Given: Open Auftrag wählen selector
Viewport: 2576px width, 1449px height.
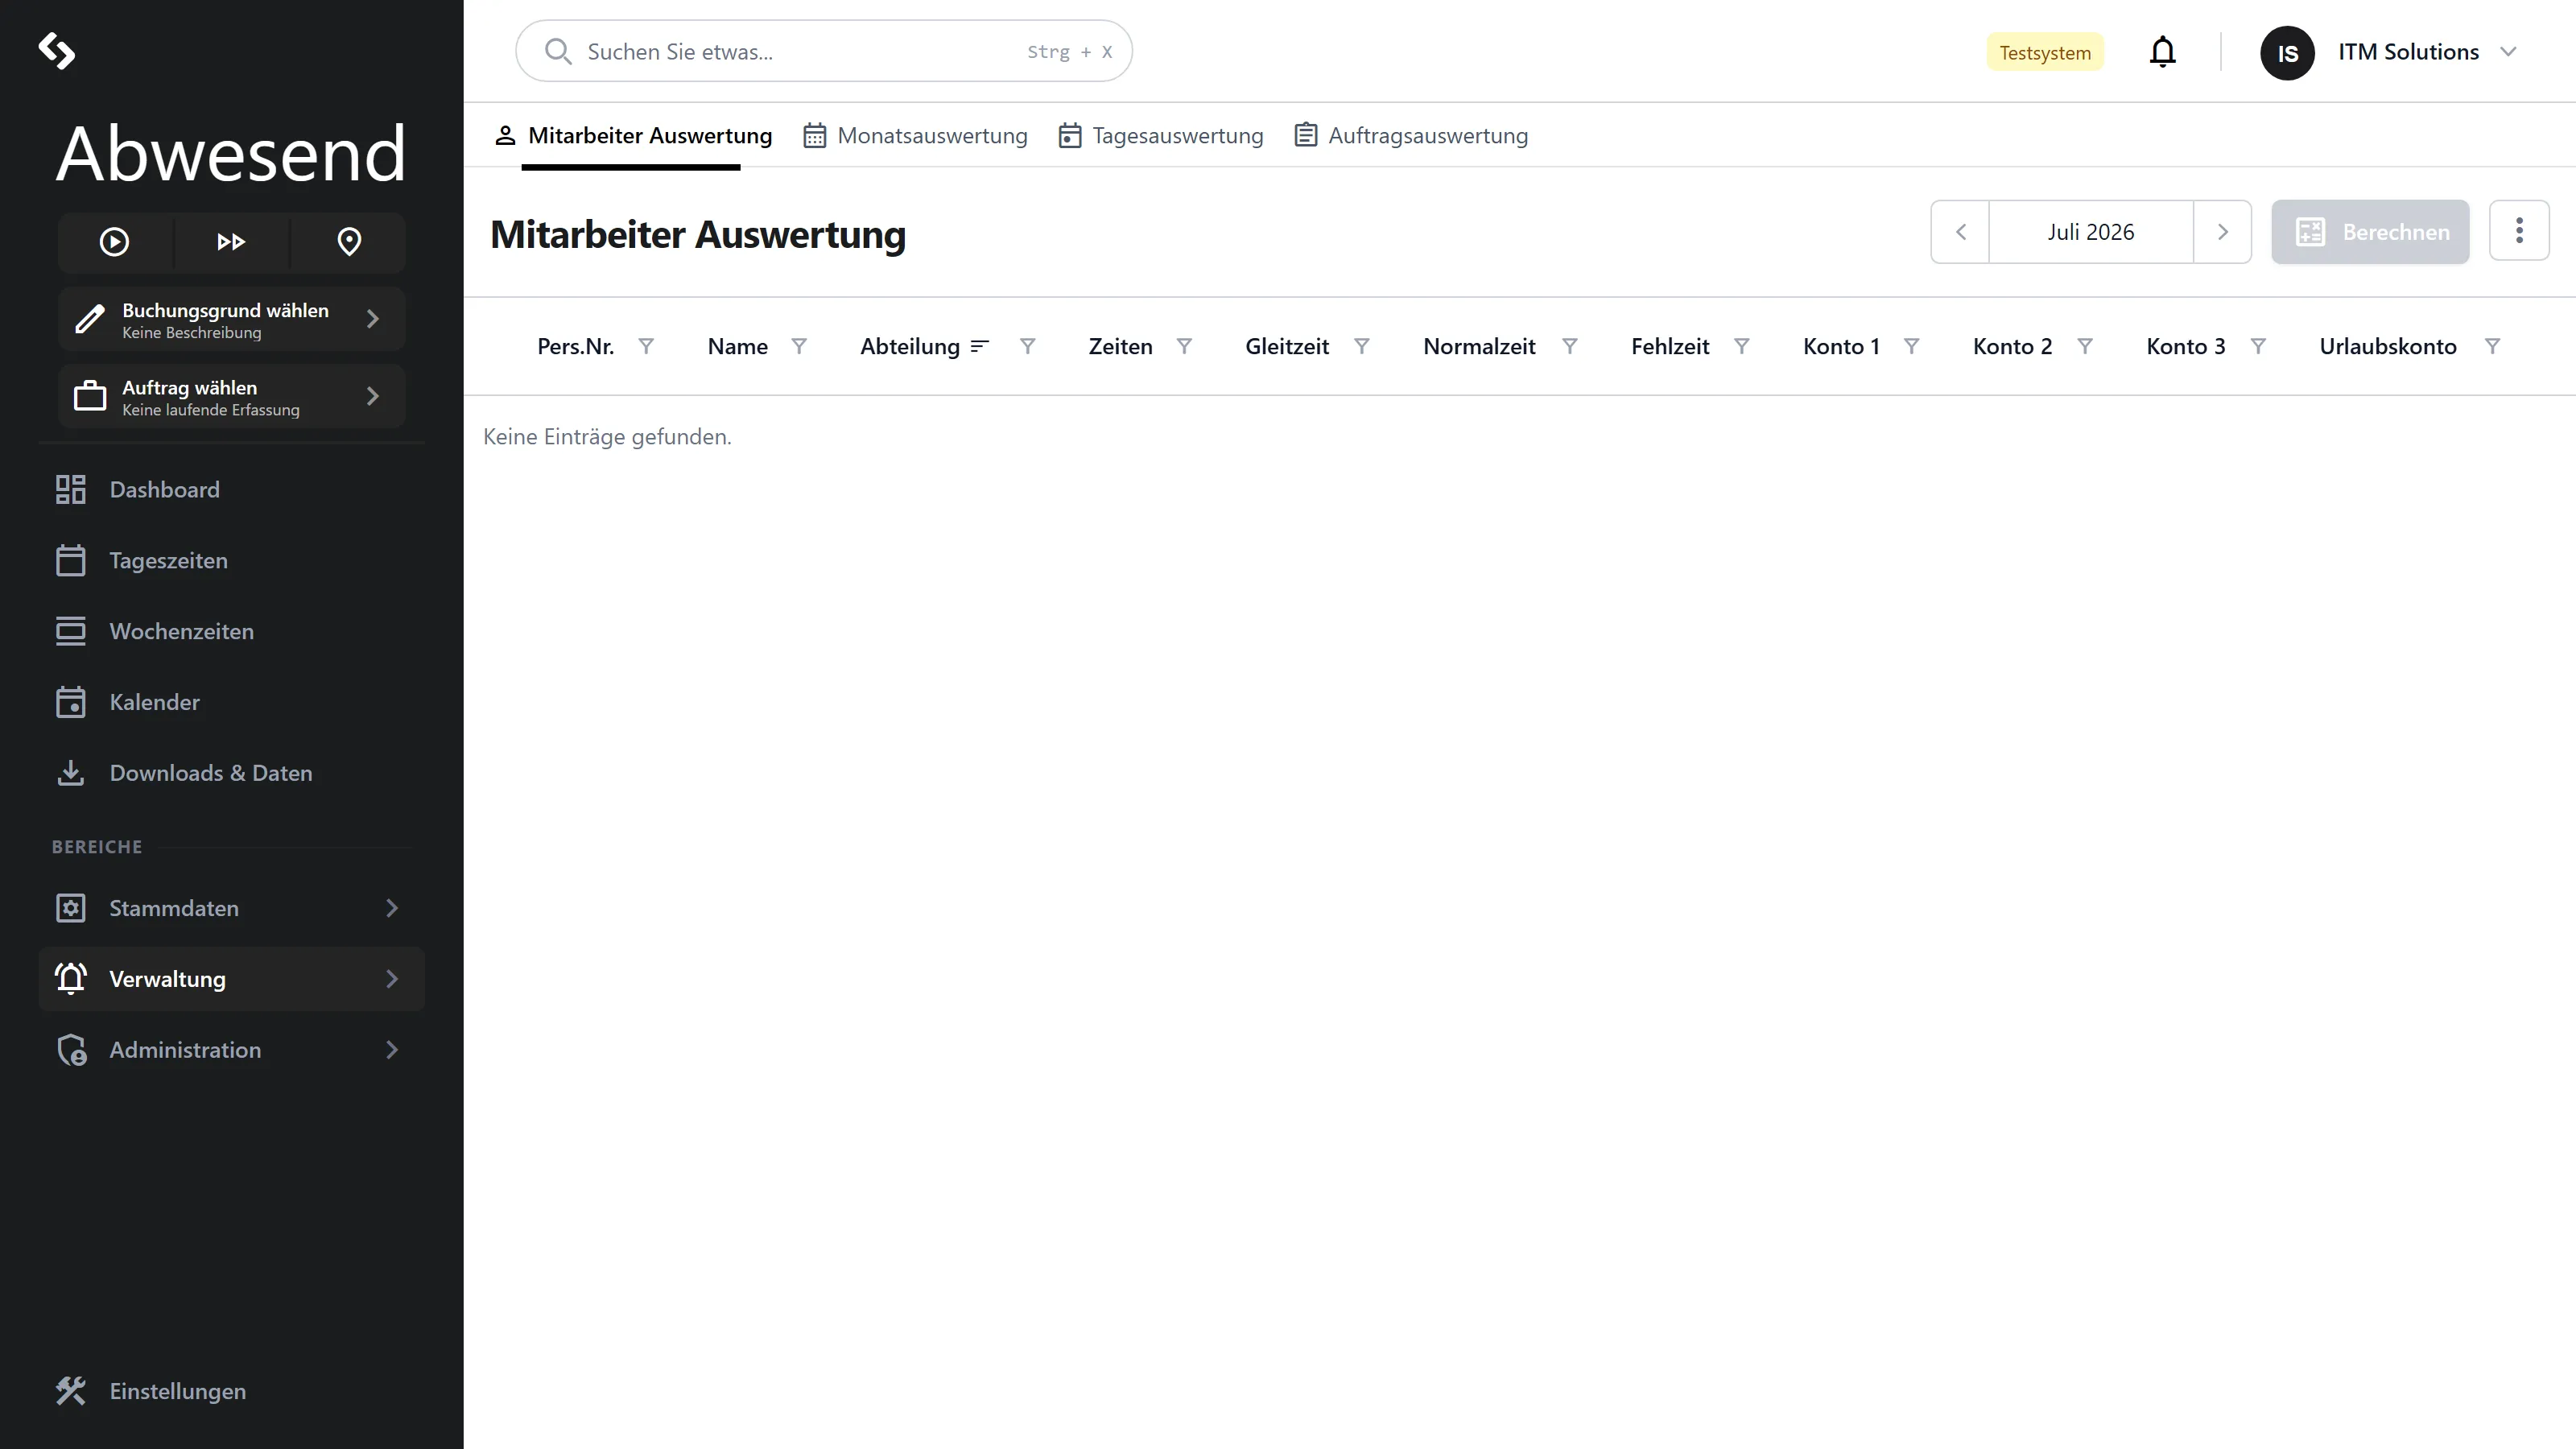Looking at the screenshot, I should pos(231,397).
